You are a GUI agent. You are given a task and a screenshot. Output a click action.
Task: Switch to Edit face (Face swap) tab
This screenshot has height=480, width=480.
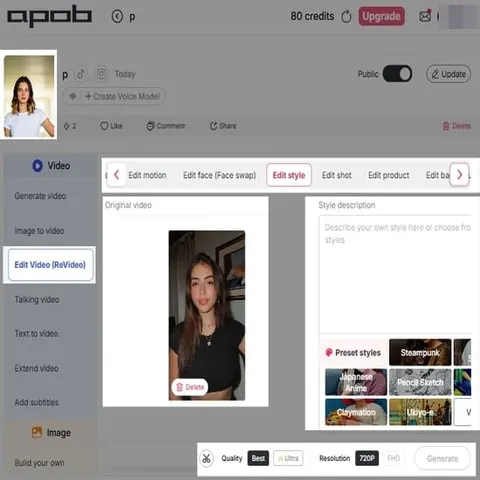coord(219,175)
